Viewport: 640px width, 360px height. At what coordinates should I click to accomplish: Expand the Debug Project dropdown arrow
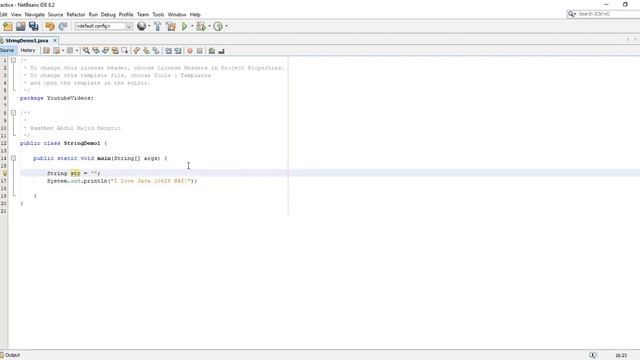tap(209, 26)
